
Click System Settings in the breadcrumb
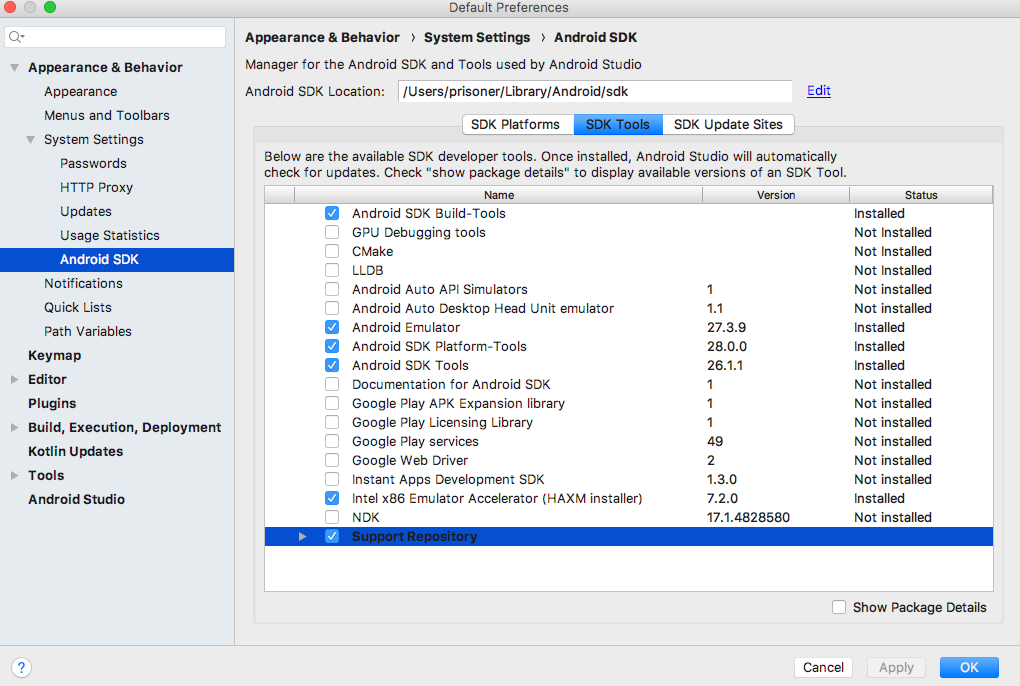(477, 38)
